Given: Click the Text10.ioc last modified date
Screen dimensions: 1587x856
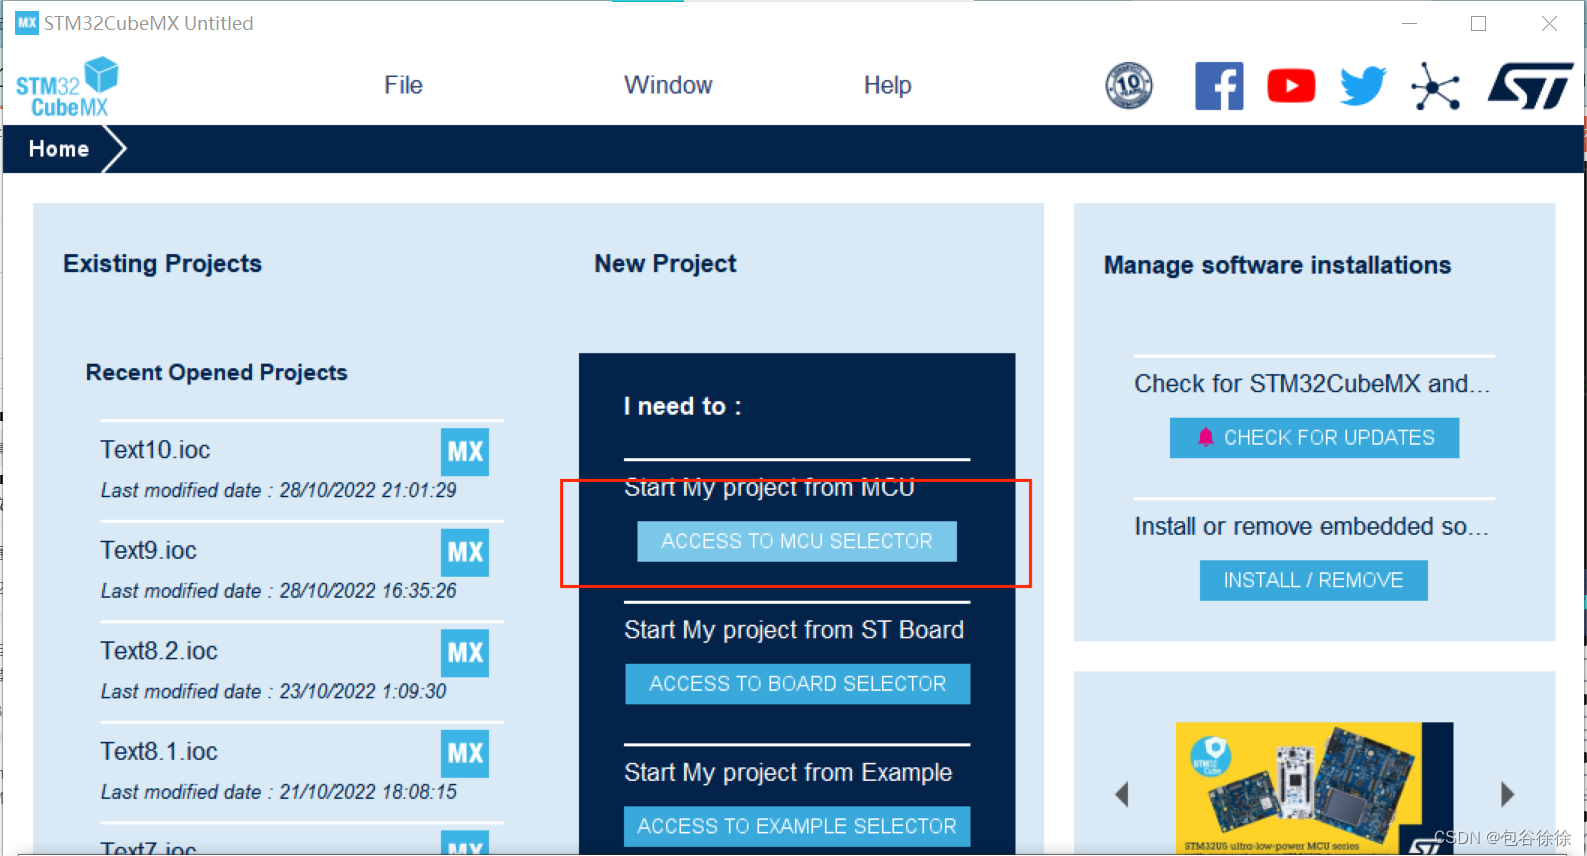Looking at the screenshot, I should pyautogui.click(x=278, y=490).
